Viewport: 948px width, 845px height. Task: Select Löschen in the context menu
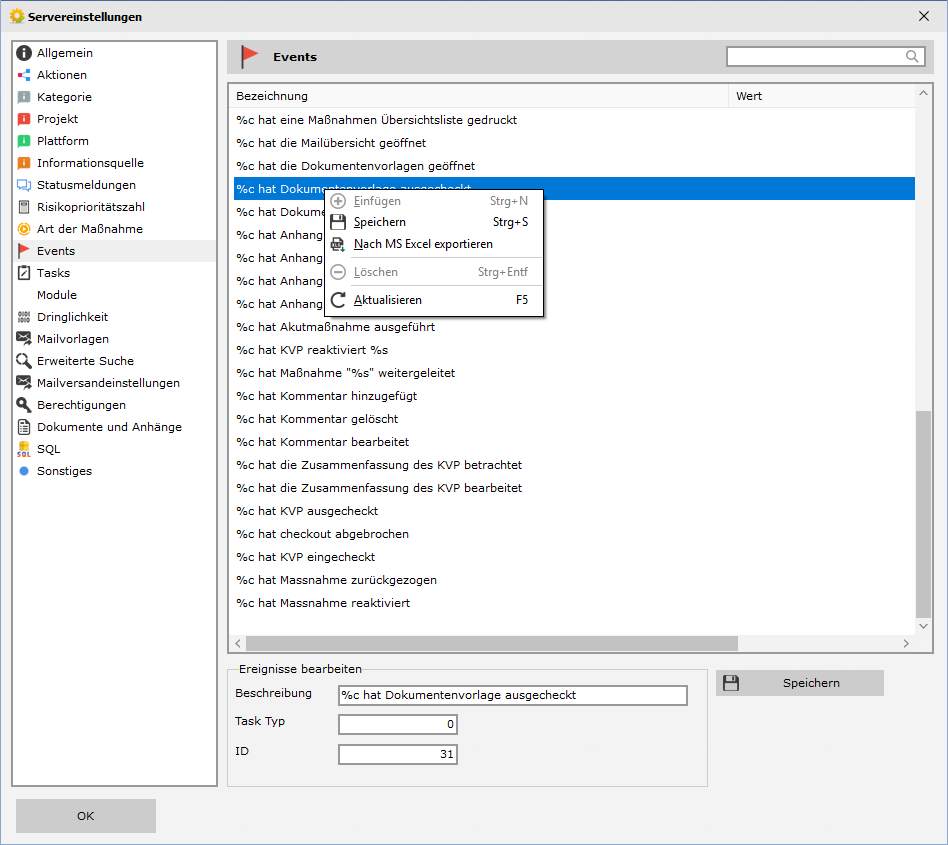tap(433, 272)
